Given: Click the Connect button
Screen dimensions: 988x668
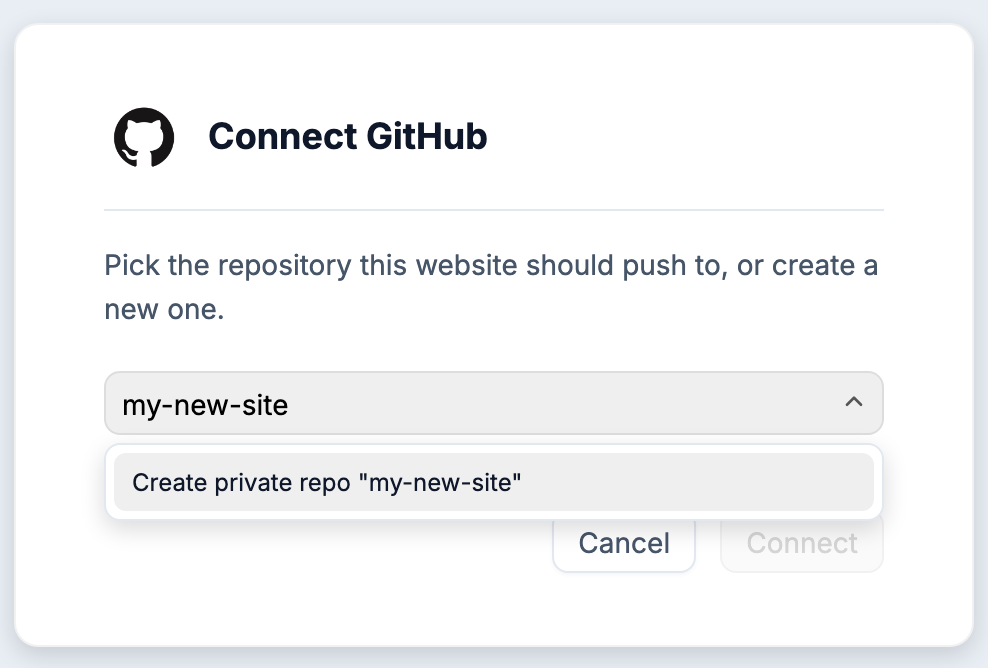Looking at the screenshot, I should (801, 543).
